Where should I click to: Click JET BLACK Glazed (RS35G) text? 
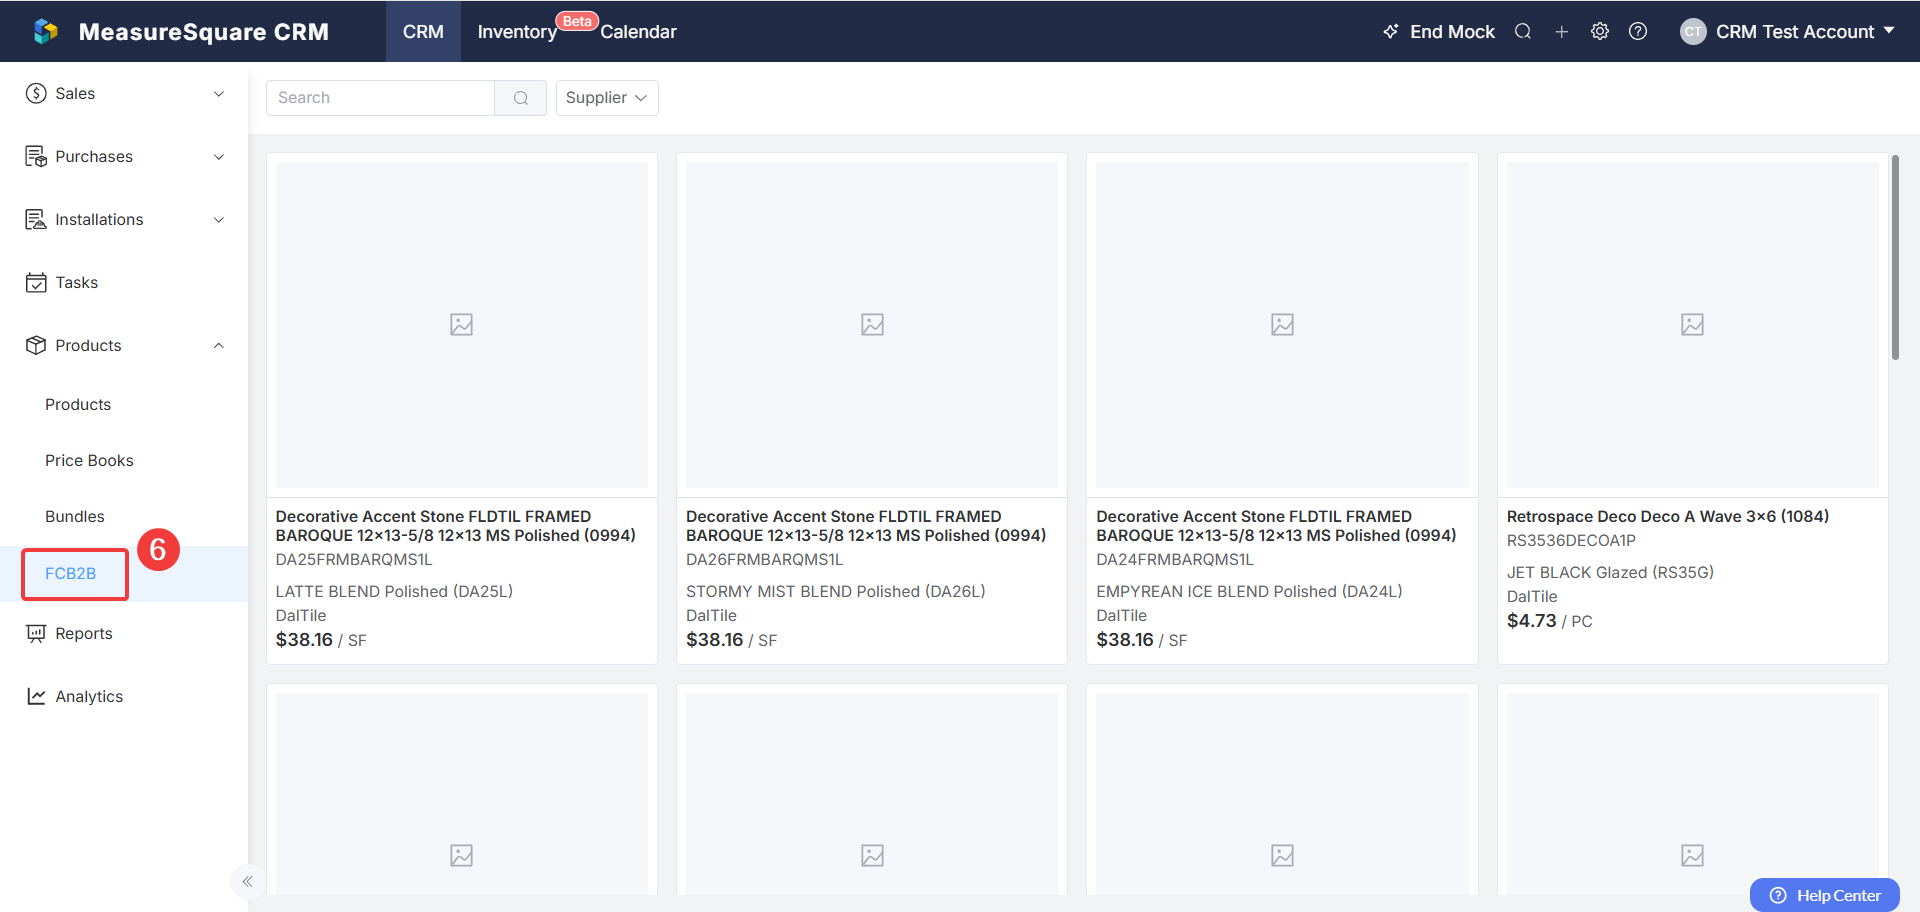[x=1610, y=572]
